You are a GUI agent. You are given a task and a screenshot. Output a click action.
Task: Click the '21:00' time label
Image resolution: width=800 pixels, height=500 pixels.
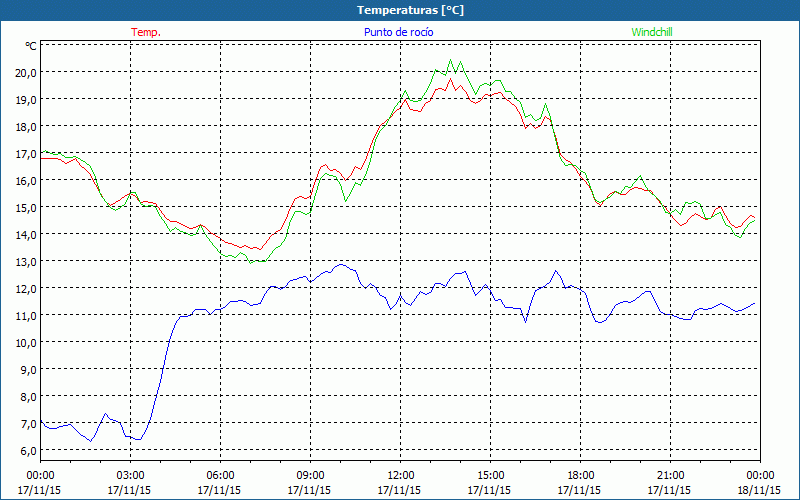point(670,476)
